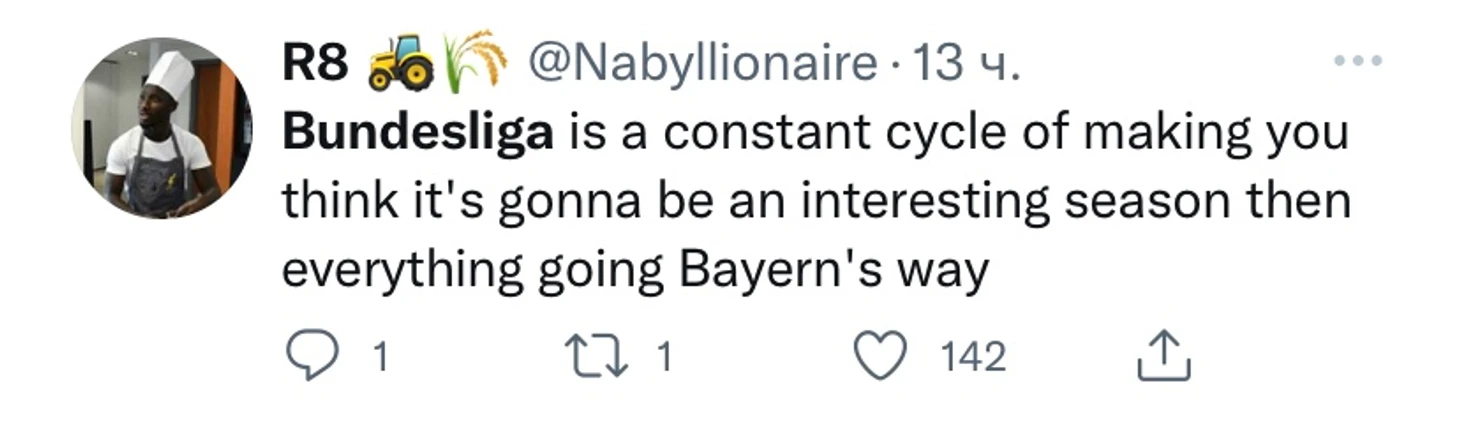Click the retweet arrows icon
1460x425 pixels.
(595, 357)
